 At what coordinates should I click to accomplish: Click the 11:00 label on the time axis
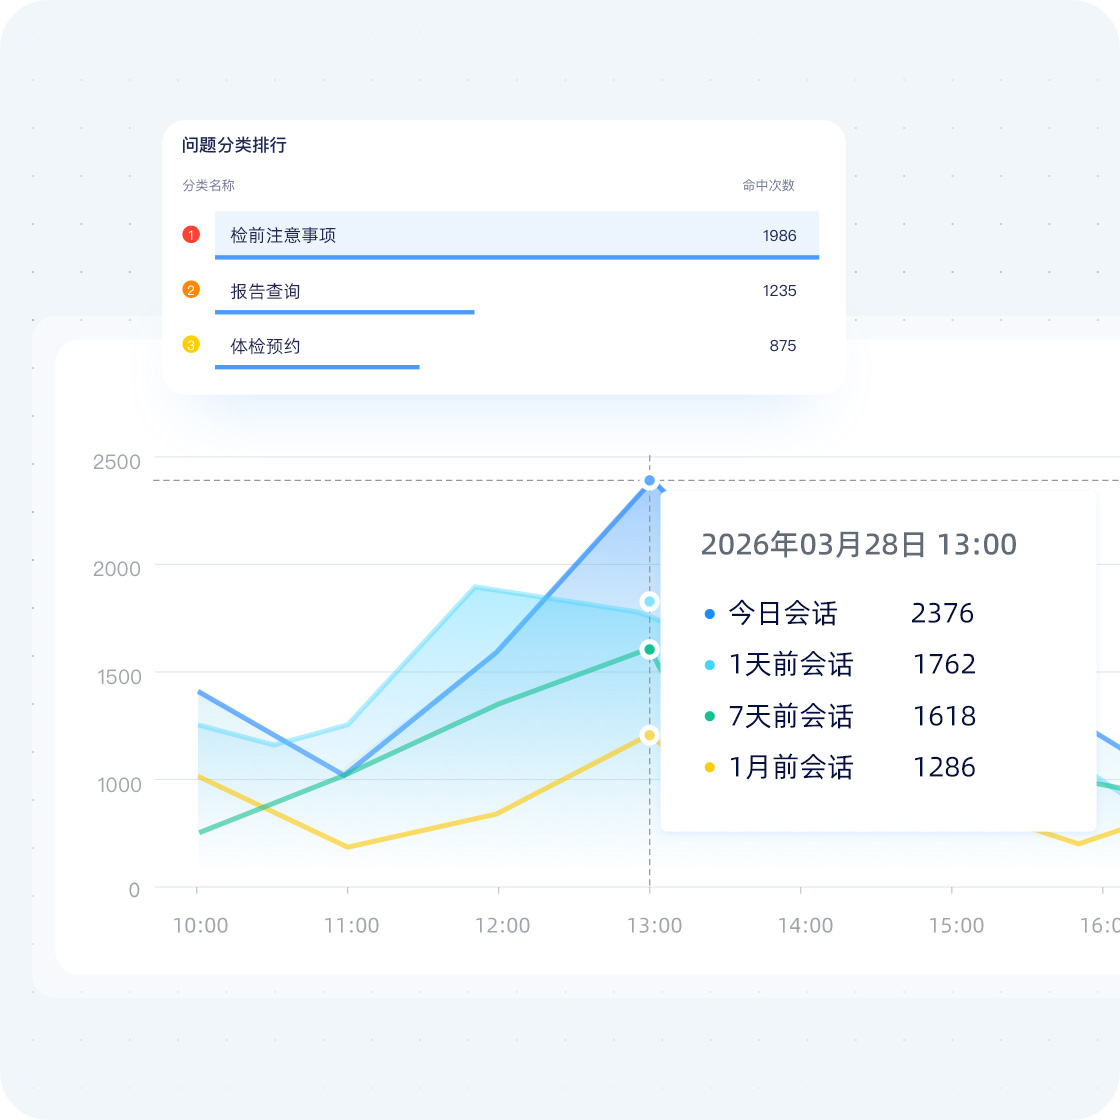[351, 925]
